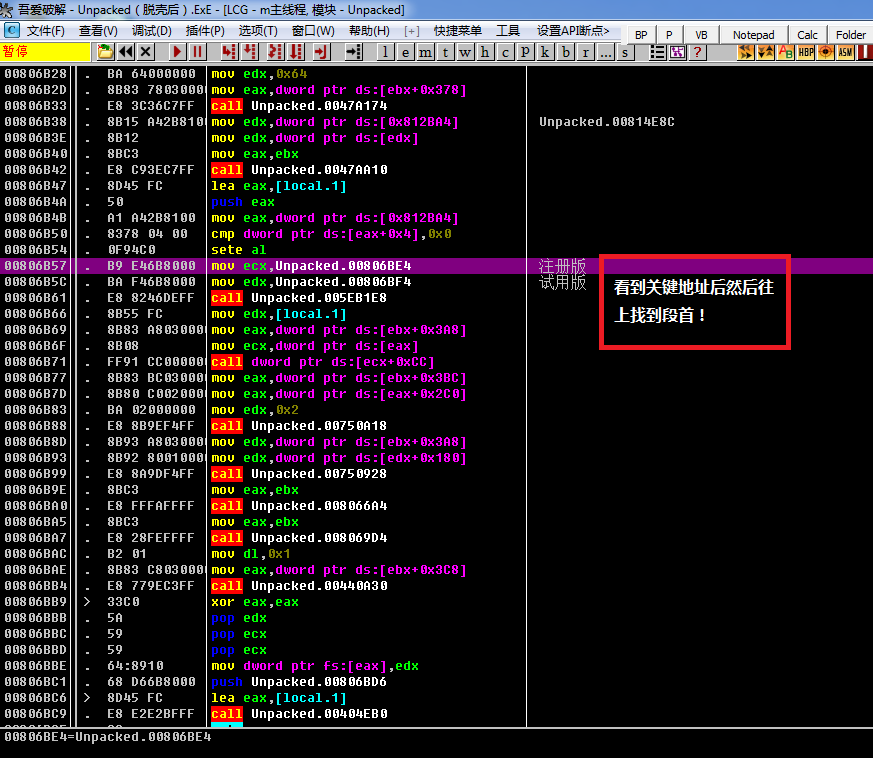Show Handles via 'h' button

(x=485, y=52)
